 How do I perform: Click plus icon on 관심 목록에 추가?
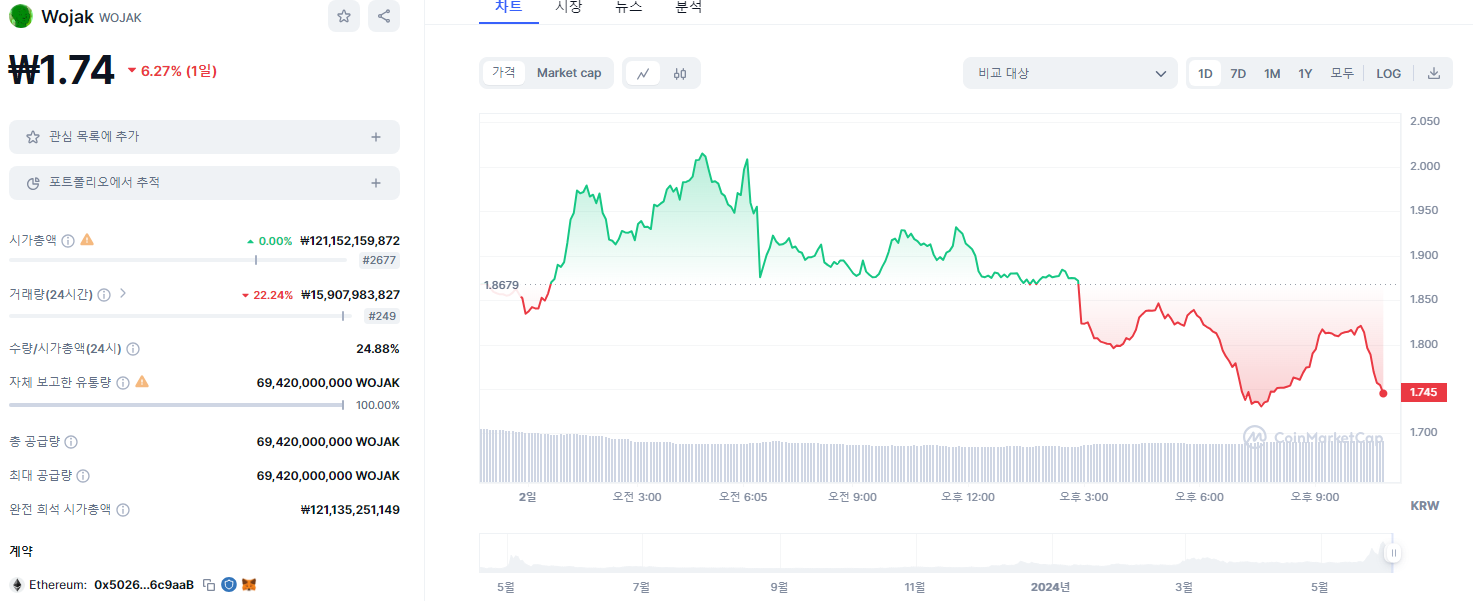(x=376, y=137)
